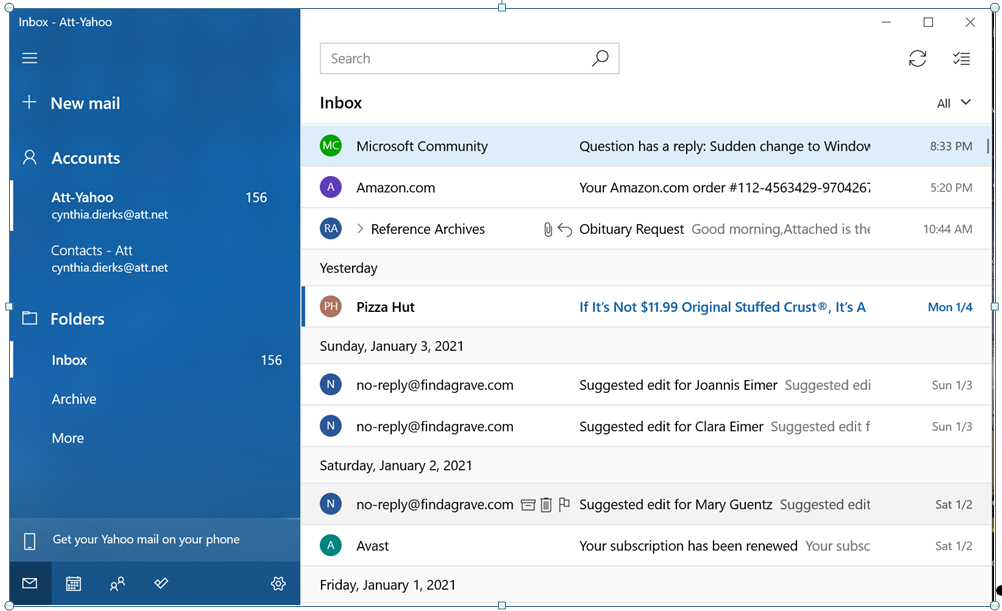Image resolution: width=1002 pixels, height=611 pixels.
Task: Open the Microsoft Community email
Action: [645, 146]
